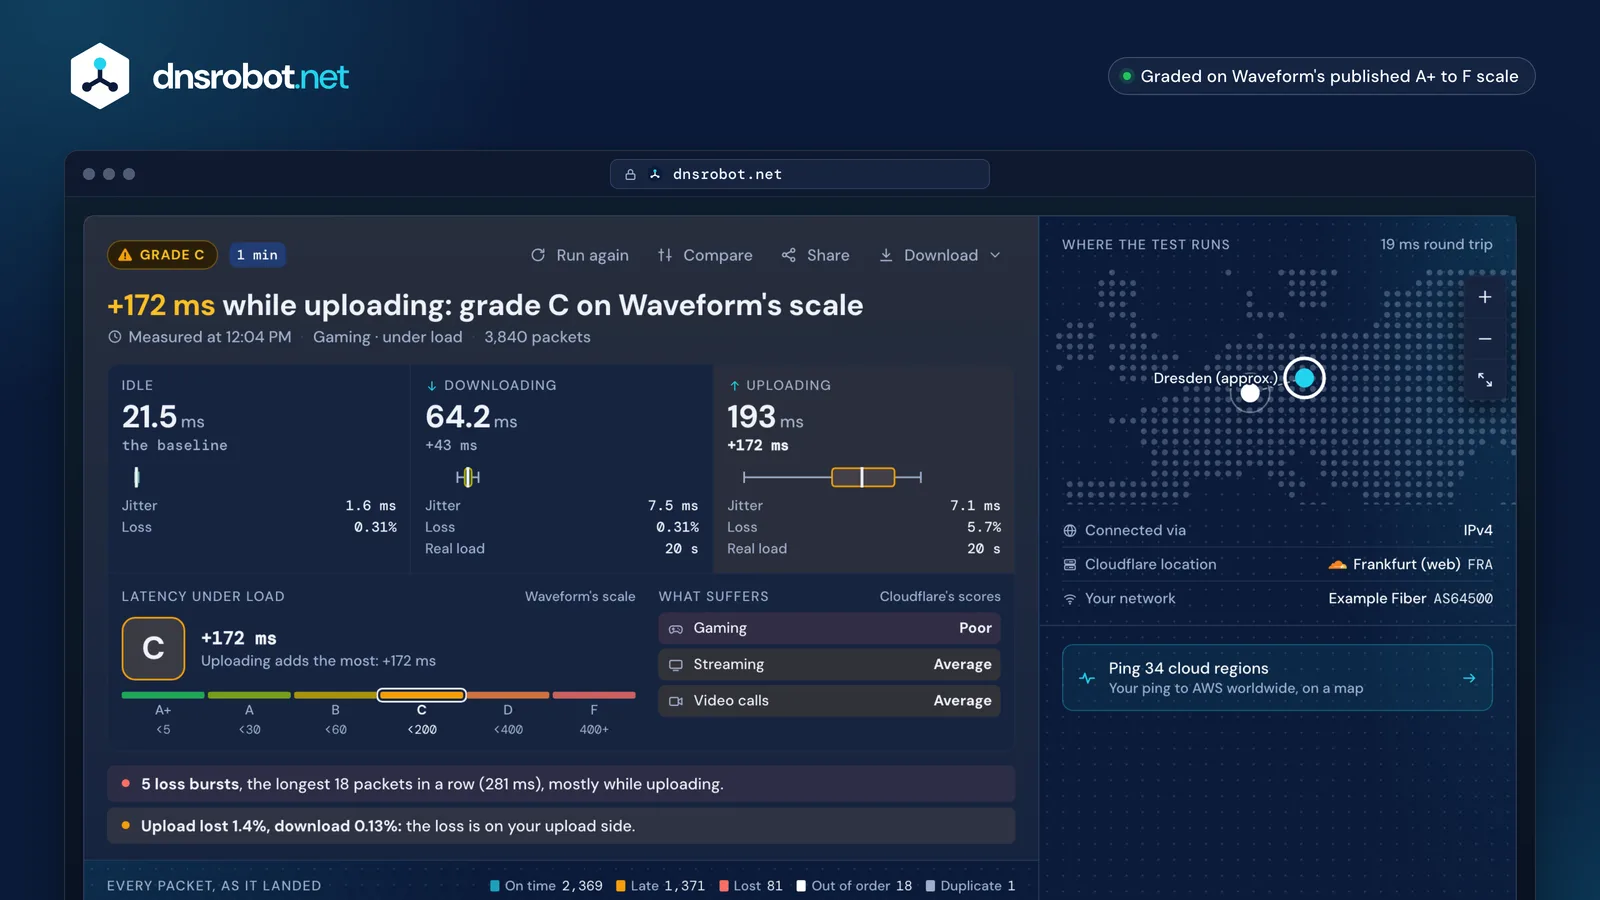The width and height of the screenshot is (1600, 900).
Task: Click the arrow on the Ping card
Action: [1469, 678]
